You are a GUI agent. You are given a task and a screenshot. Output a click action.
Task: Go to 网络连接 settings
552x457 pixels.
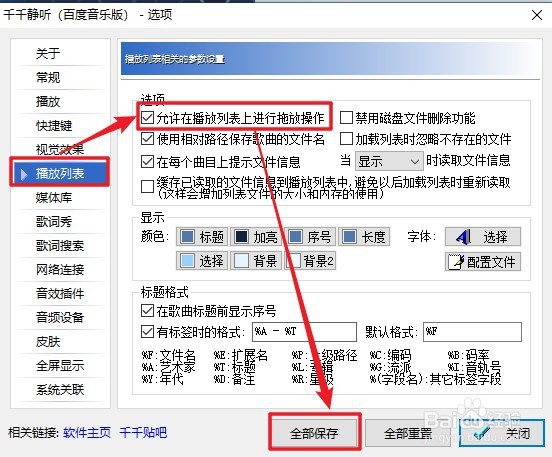pos(59,269)
